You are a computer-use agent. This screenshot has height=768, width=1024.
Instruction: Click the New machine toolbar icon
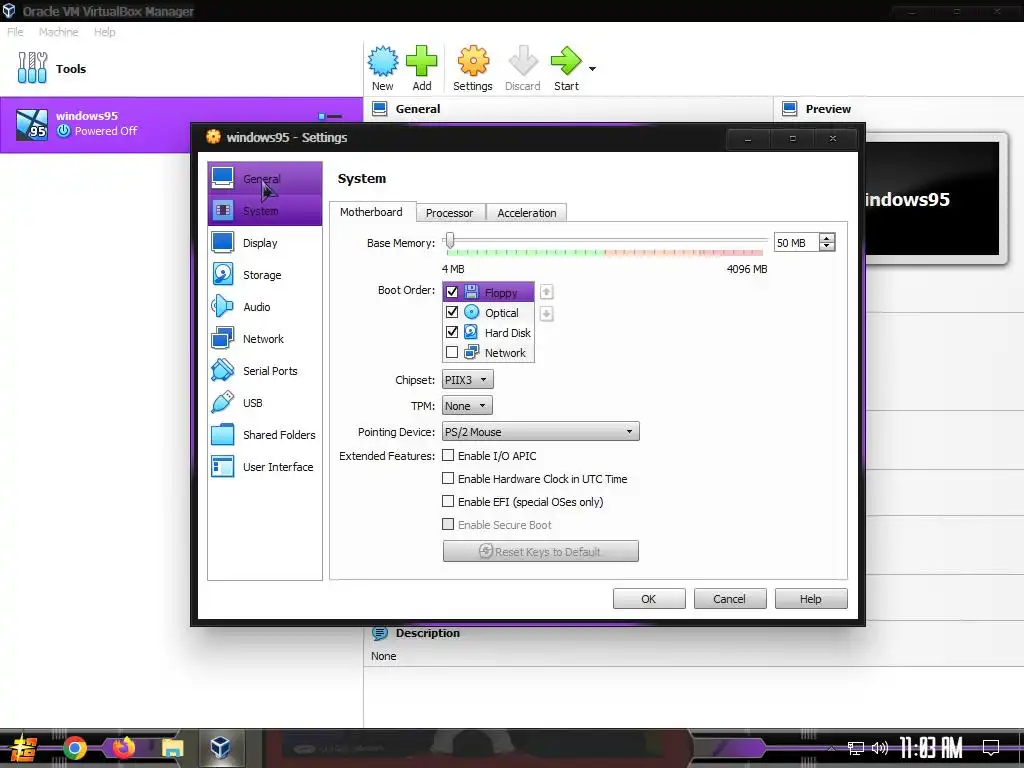coord(383,68)
